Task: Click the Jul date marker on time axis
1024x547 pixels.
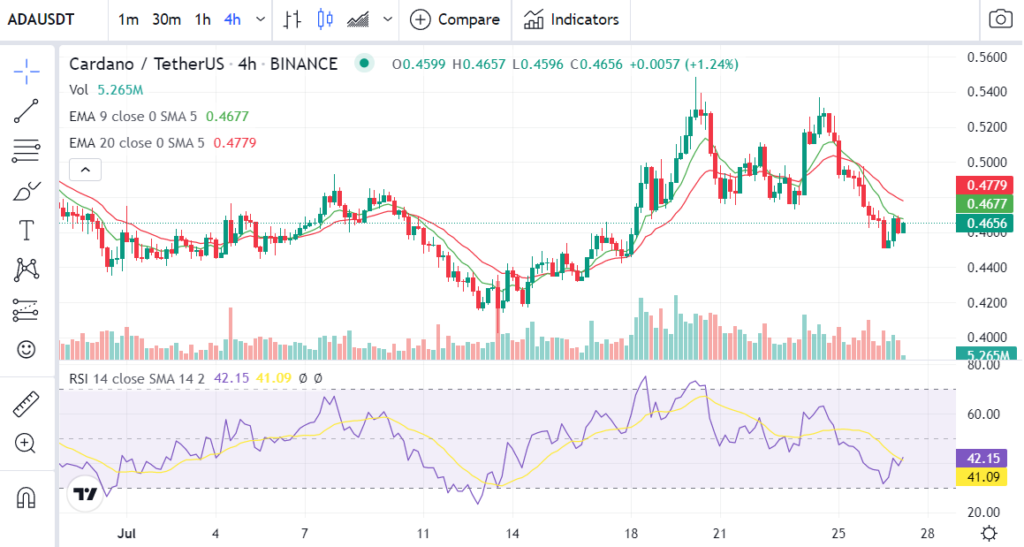Action: tap(127, 533)
